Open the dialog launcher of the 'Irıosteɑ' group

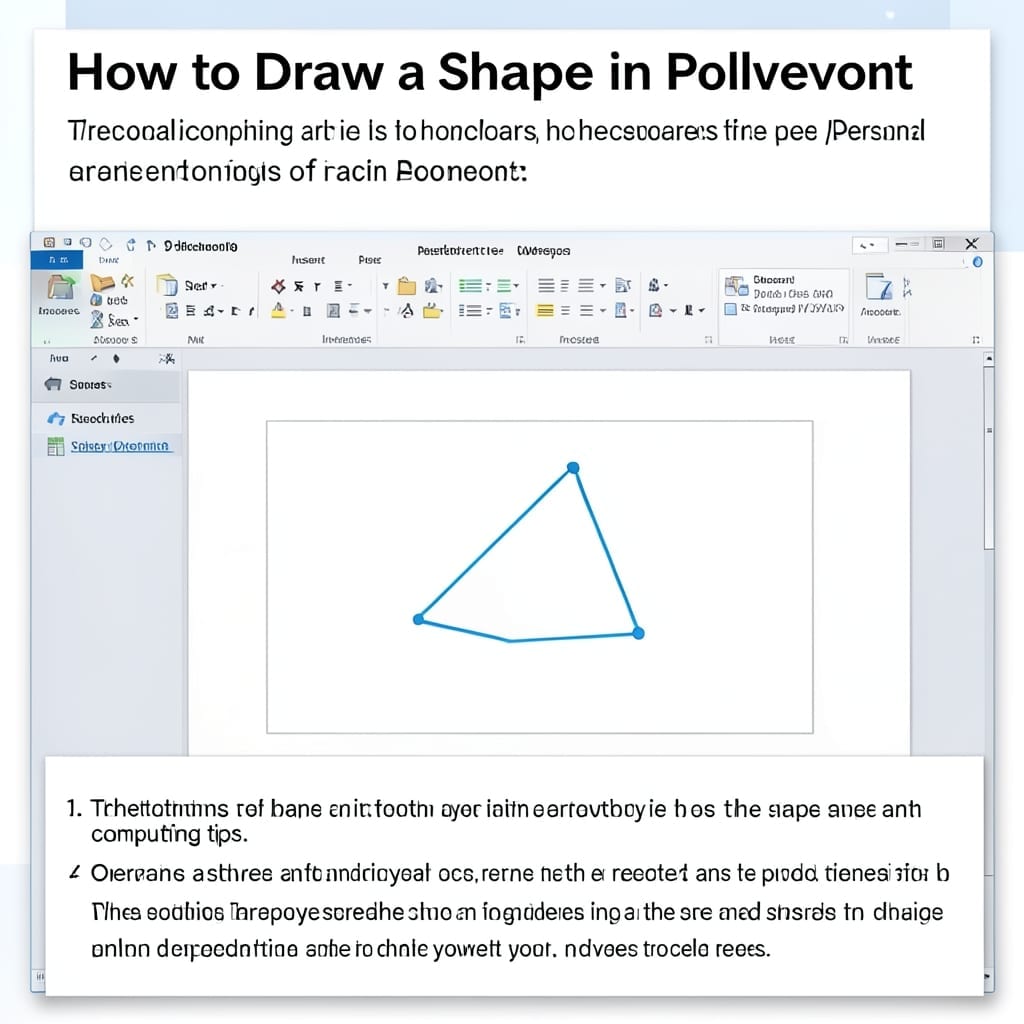coord(709,340)
